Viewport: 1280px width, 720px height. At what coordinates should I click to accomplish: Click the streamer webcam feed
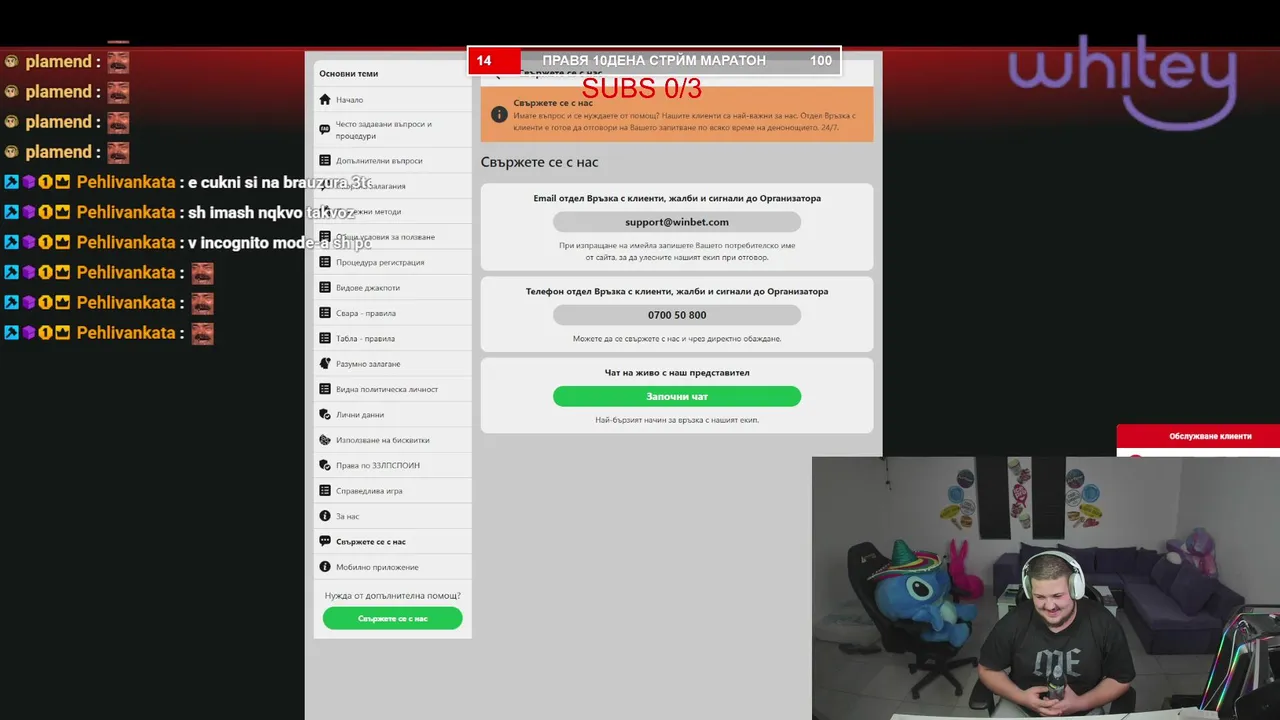(x=1046, y=588)
